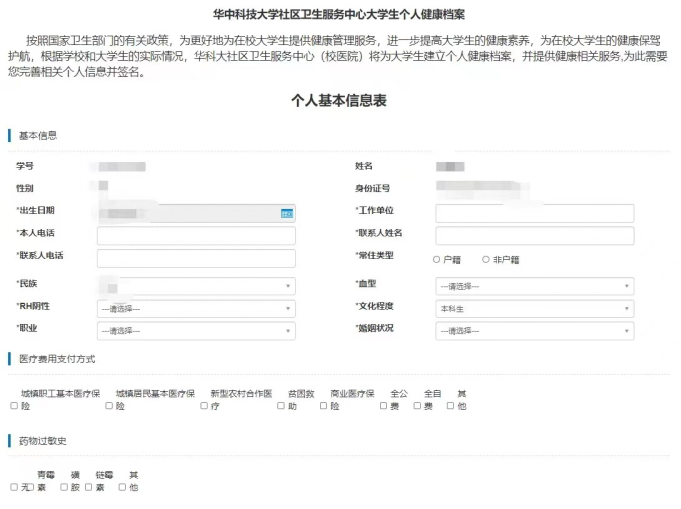This screenshot has height=509, width=681.
Task: Tick the 贫困救助 checkbox
Action: click(281, 406)
